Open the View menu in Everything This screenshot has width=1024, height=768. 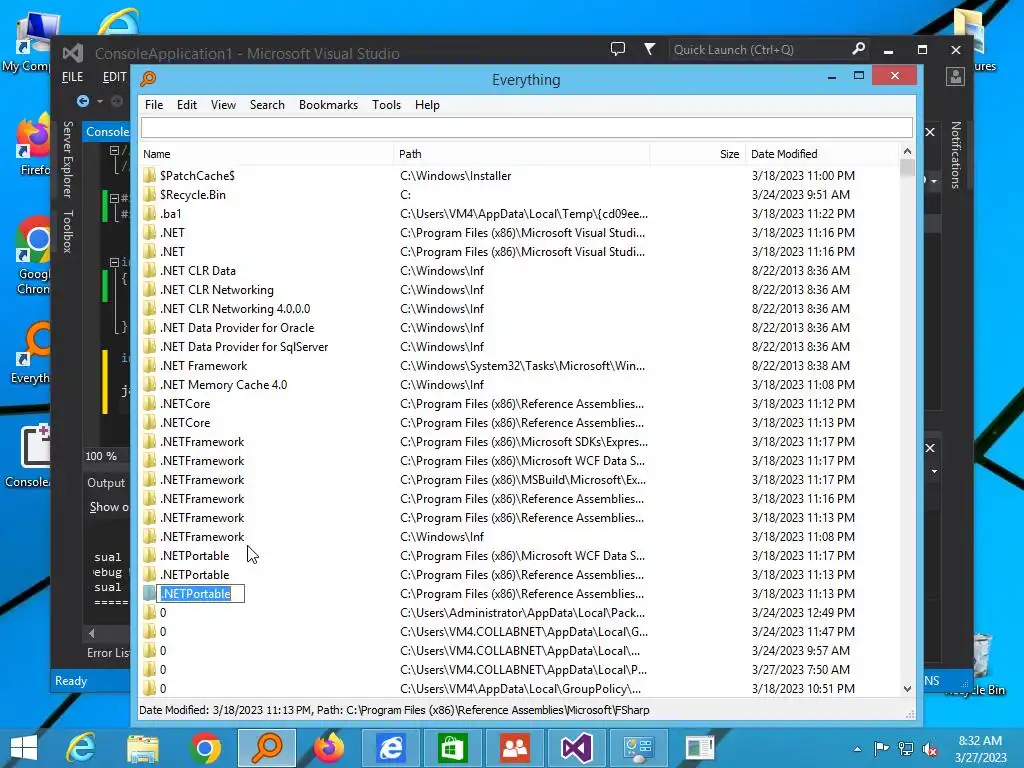coord(223,104)
